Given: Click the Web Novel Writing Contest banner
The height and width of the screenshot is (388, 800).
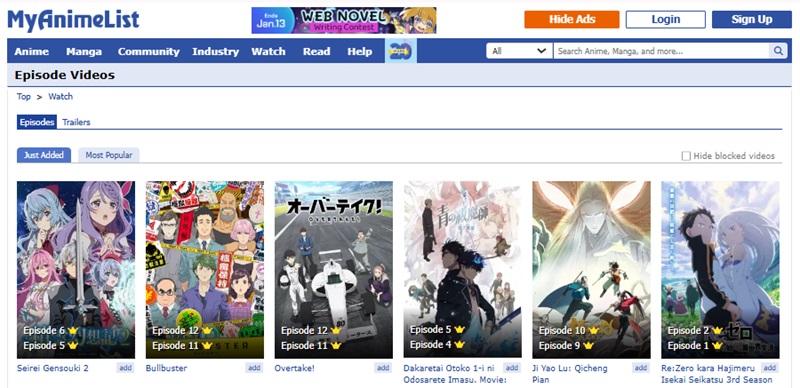Looking at the screenshot, I should 344,20.
